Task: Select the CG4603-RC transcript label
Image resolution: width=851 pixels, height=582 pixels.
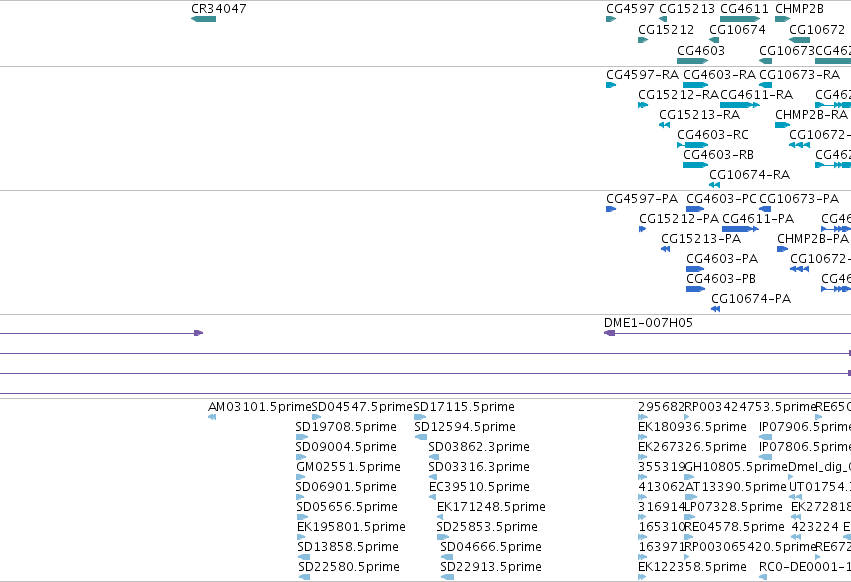Action: (x=713, y=135)
